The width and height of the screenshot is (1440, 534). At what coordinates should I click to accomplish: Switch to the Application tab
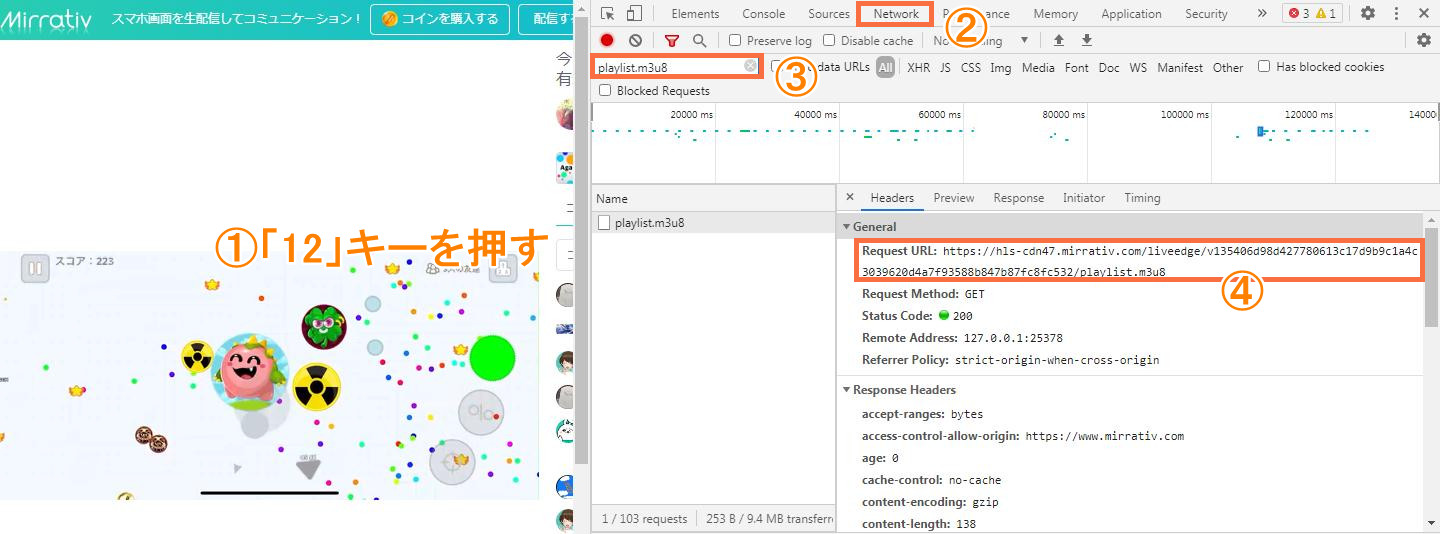pyautogui.click(x=1131, y=14)
